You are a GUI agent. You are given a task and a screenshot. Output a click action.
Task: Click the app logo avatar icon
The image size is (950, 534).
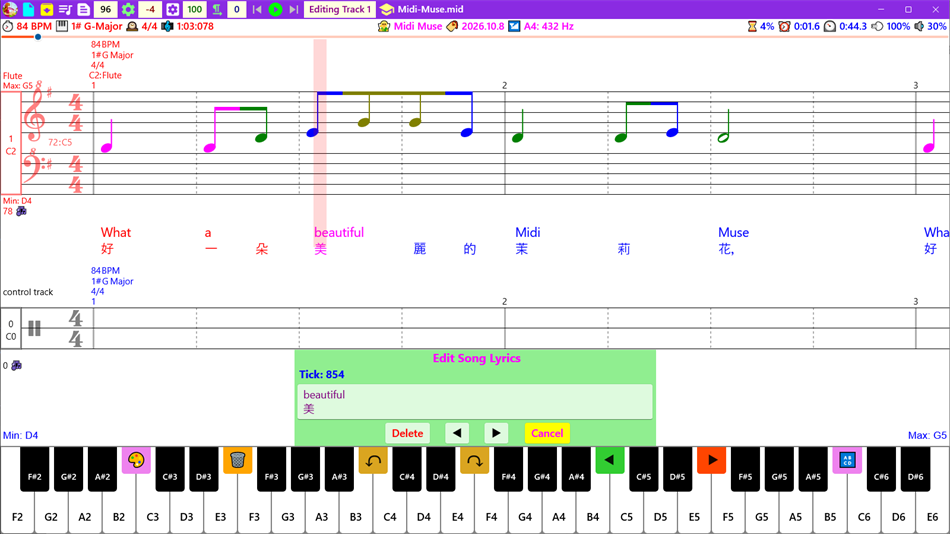tap(10, 9)
